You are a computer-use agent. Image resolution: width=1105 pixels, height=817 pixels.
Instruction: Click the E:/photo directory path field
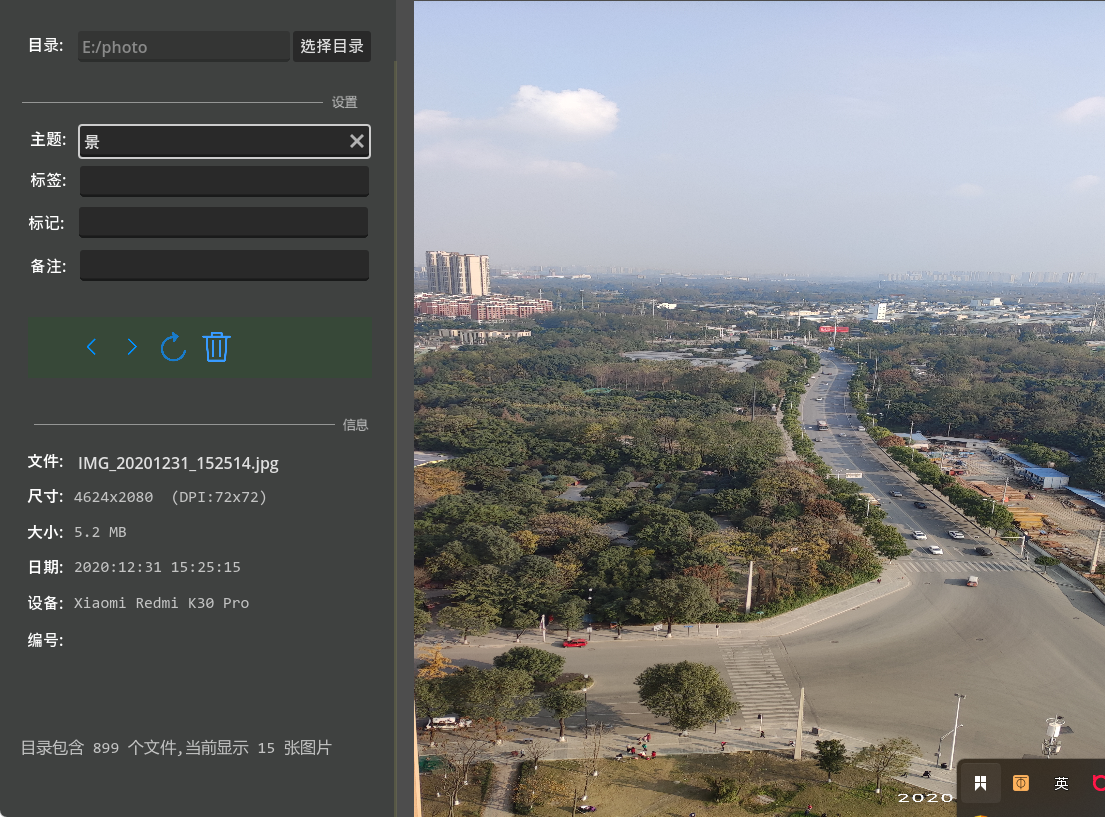coord(183,47)
